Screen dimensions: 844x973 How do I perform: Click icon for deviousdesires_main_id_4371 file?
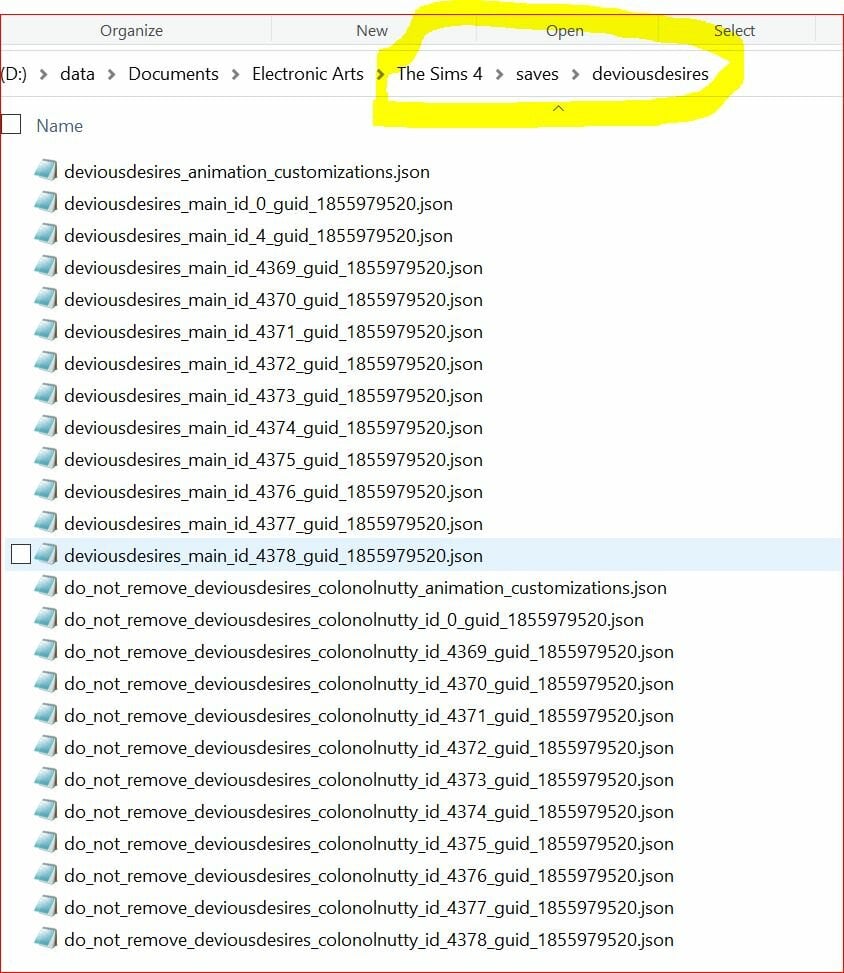pos(46,330)
